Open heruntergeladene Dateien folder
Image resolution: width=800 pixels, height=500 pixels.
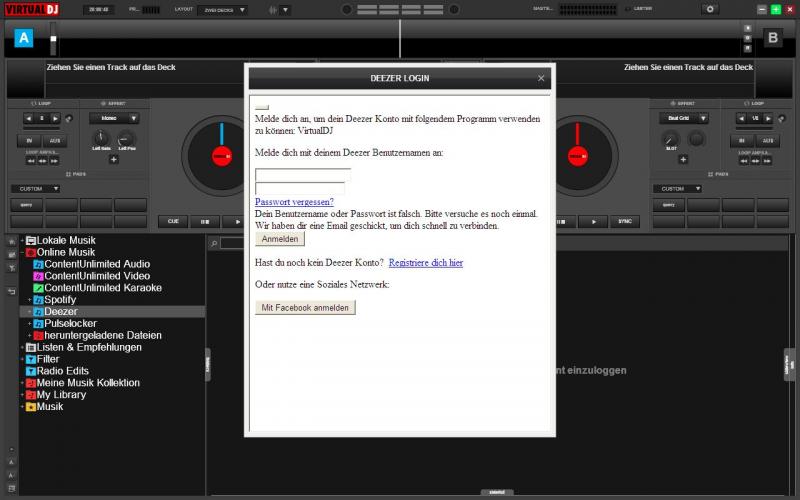click(97, 336)
